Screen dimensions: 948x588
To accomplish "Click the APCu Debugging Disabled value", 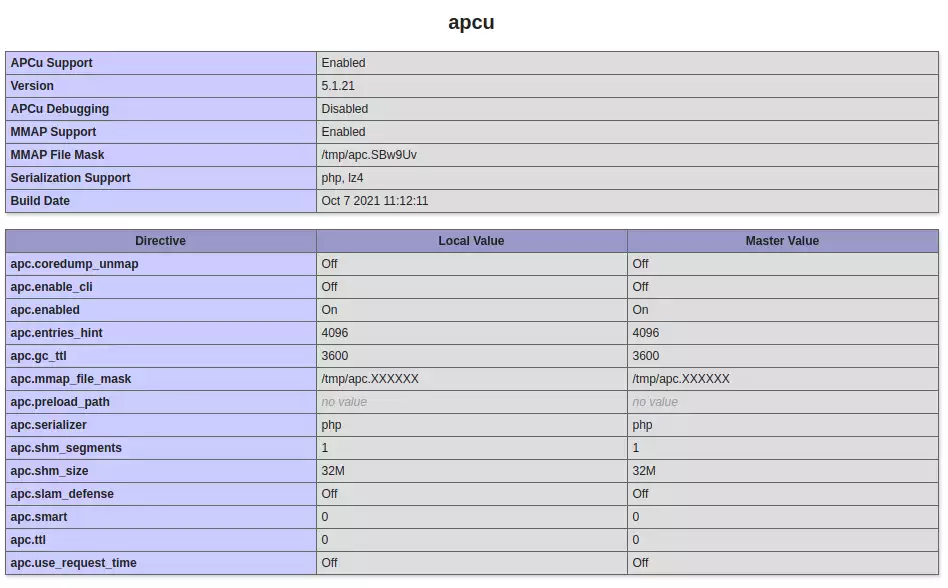I will point(344,109).
